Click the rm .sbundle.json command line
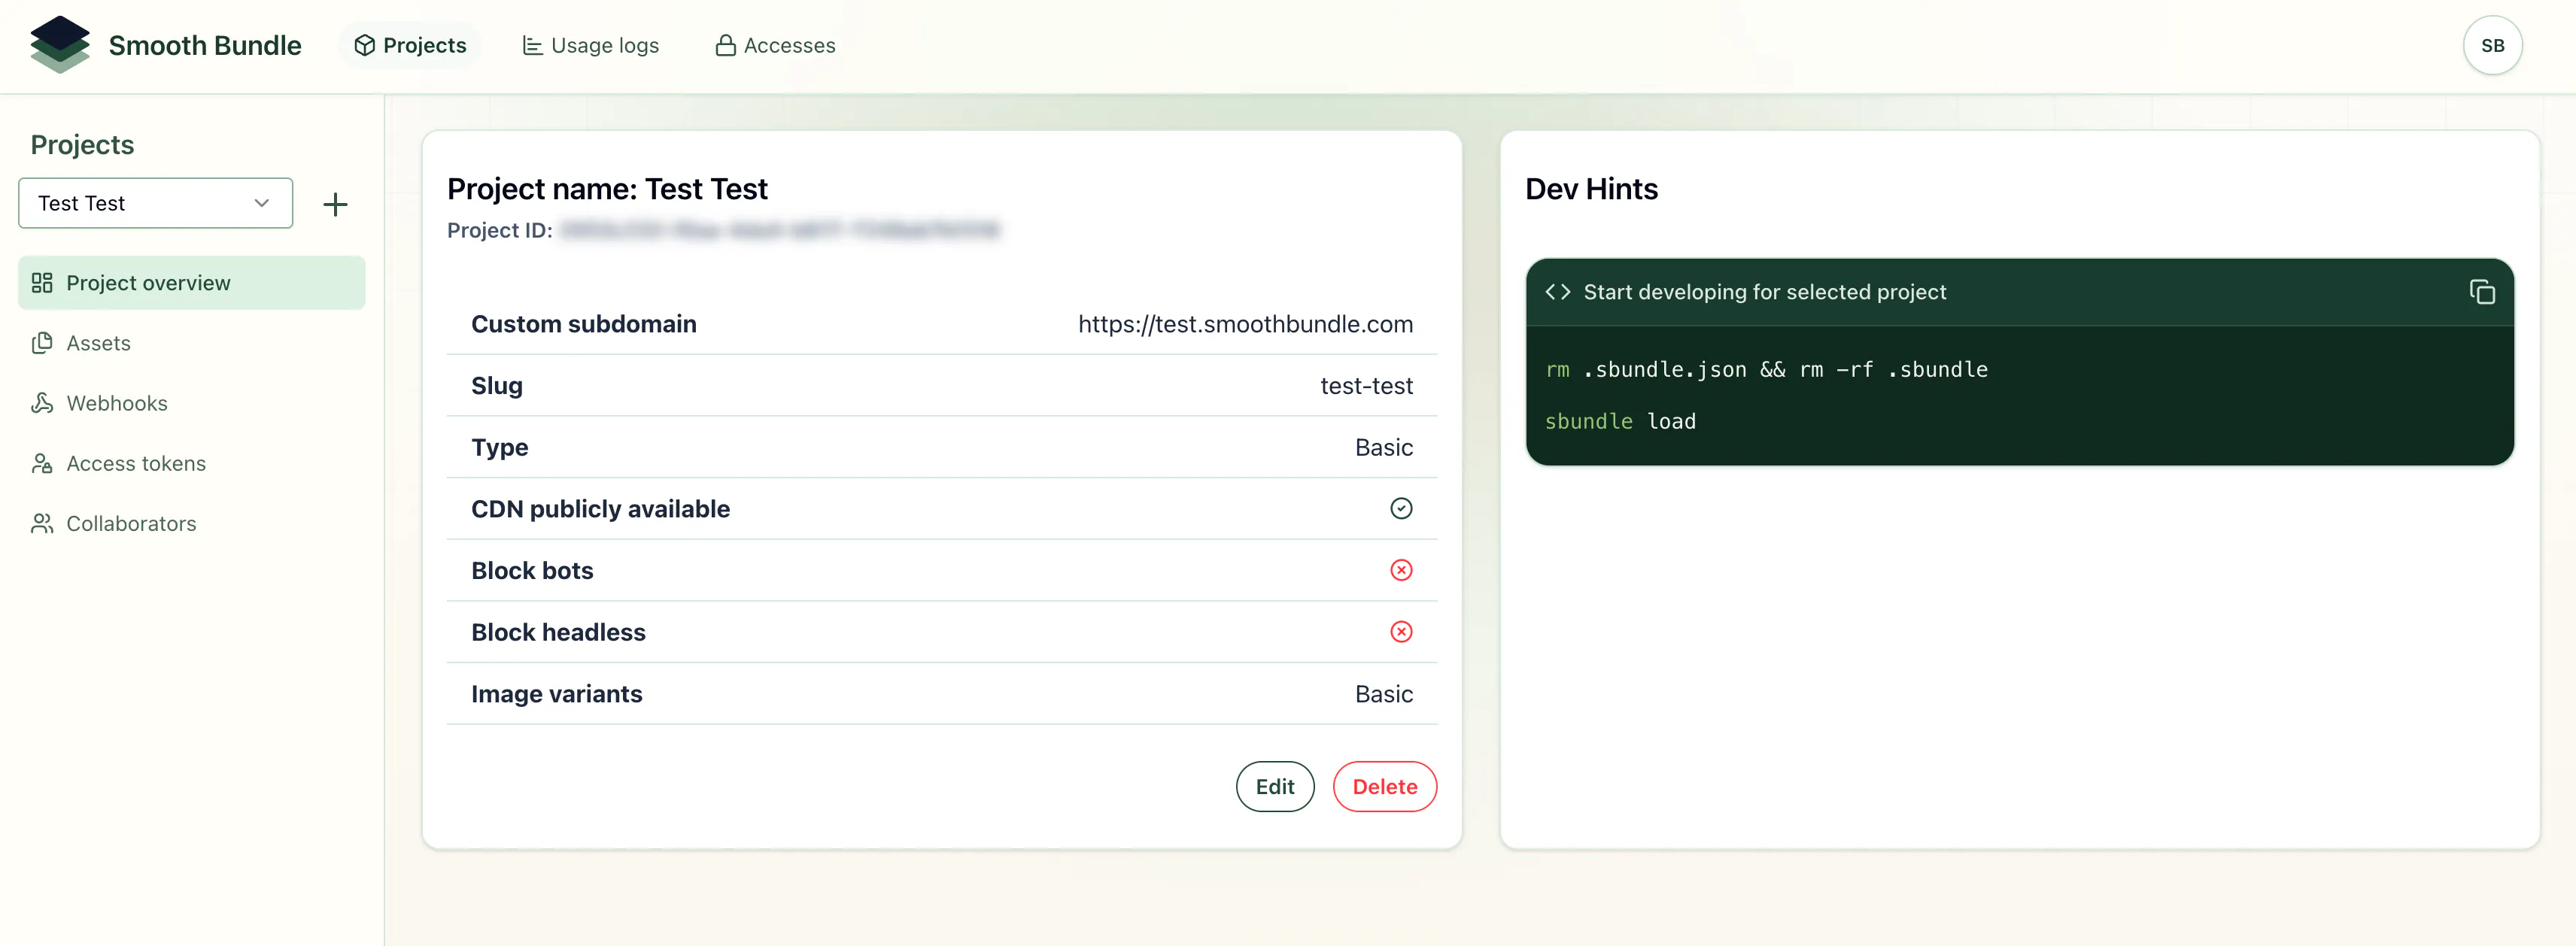2576x946 pixels. click(1766, 369)
